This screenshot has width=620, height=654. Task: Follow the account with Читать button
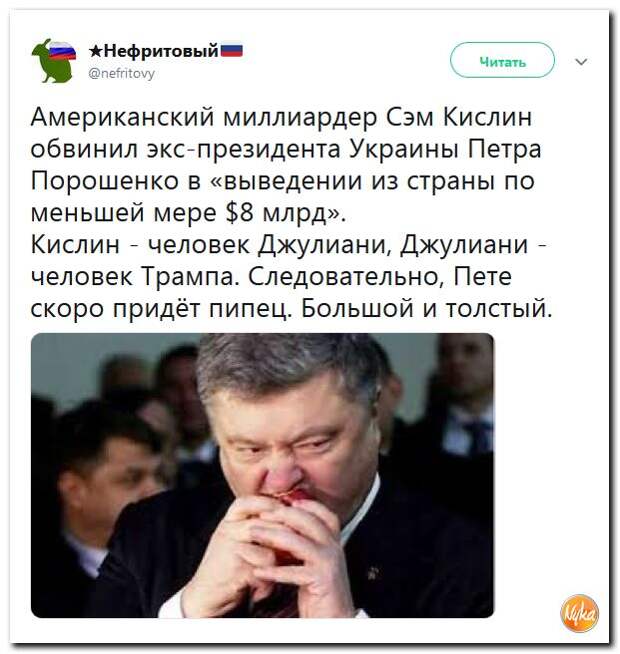[x=502, y=60]
